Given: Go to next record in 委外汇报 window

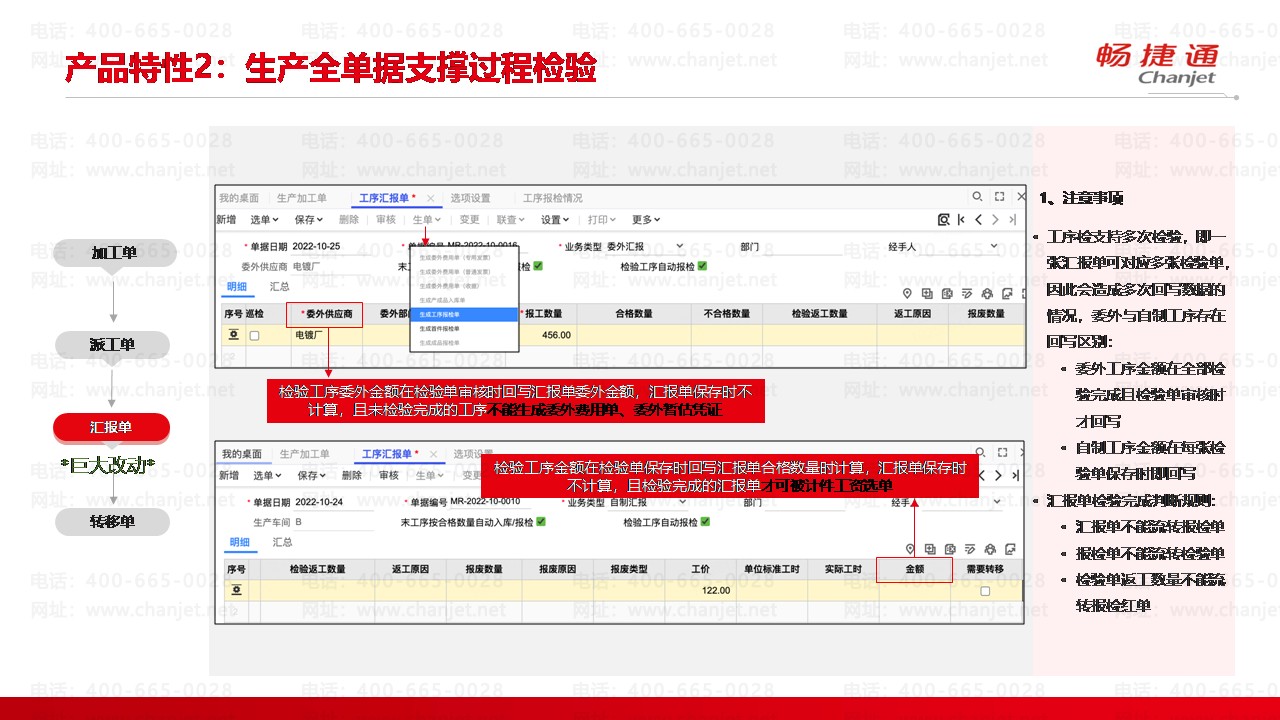Looking at the screenshot, I should pos(995,220).
